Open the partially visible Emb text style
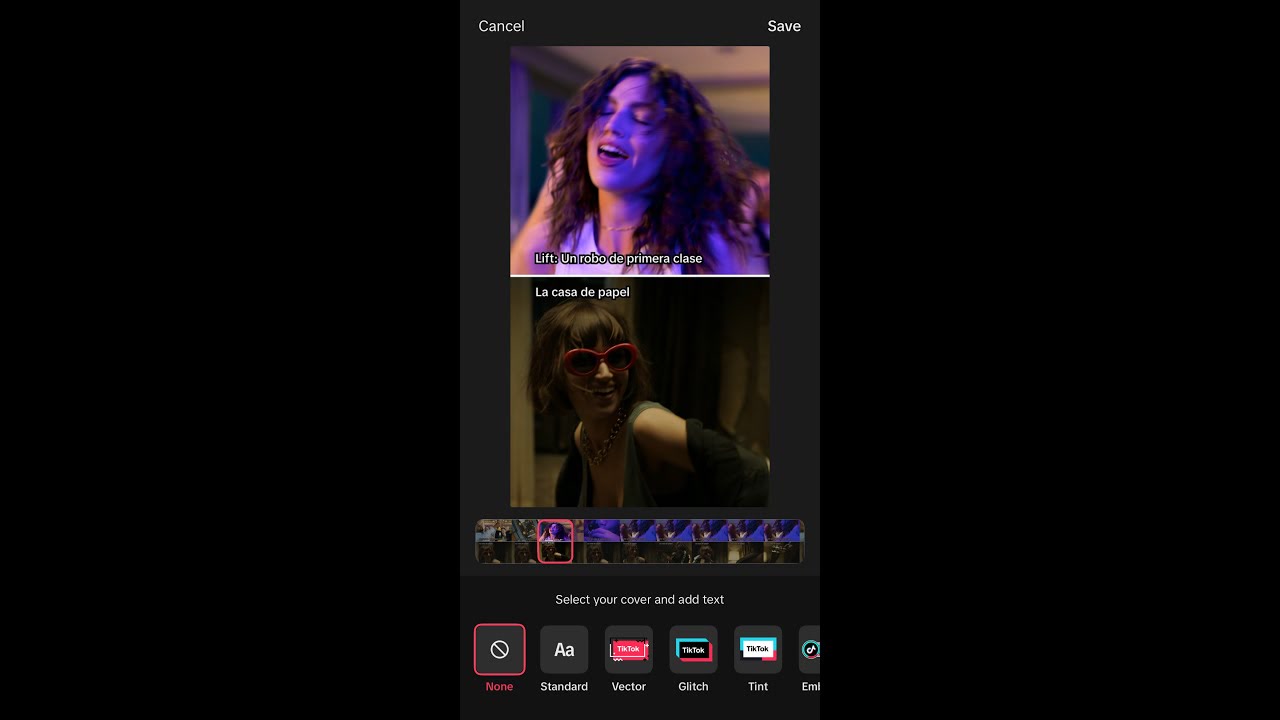 [x=810, y=649]
